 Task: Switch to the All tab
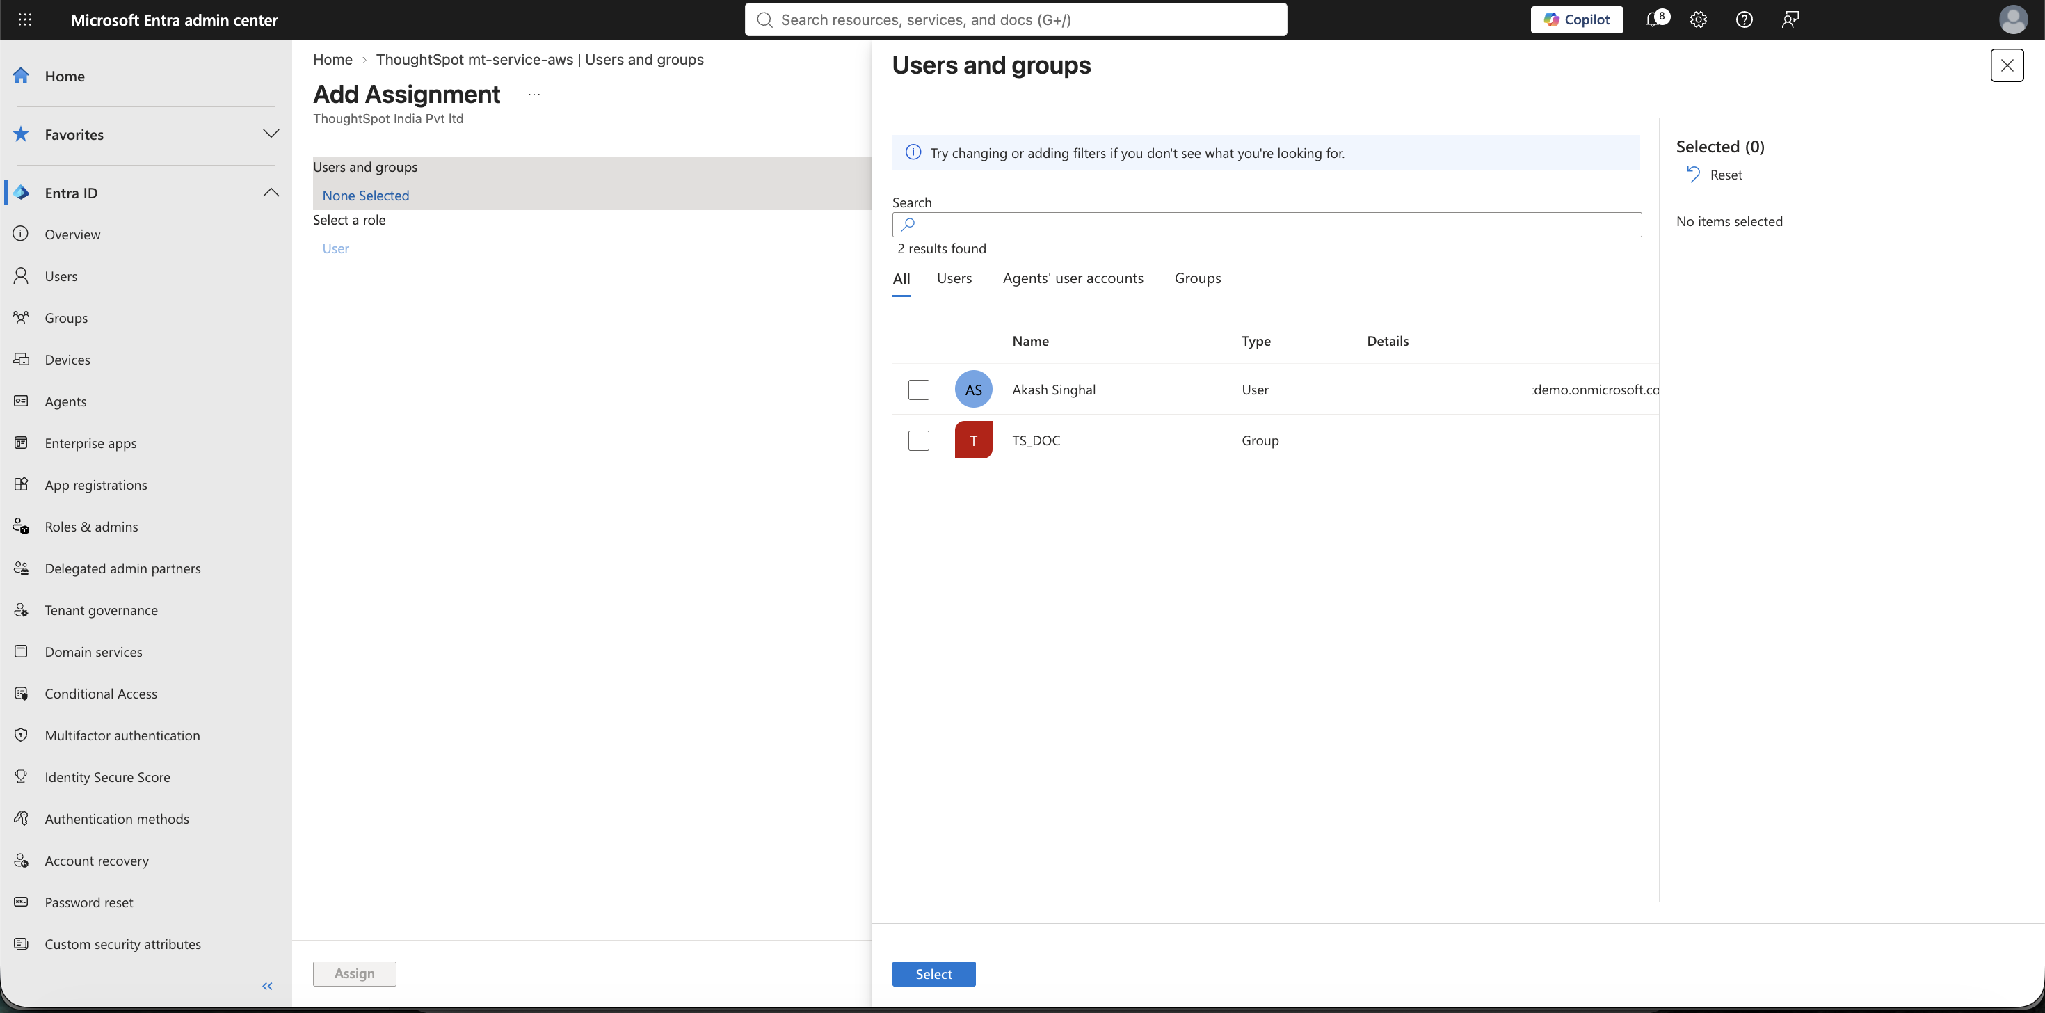(x=901, y=279)
